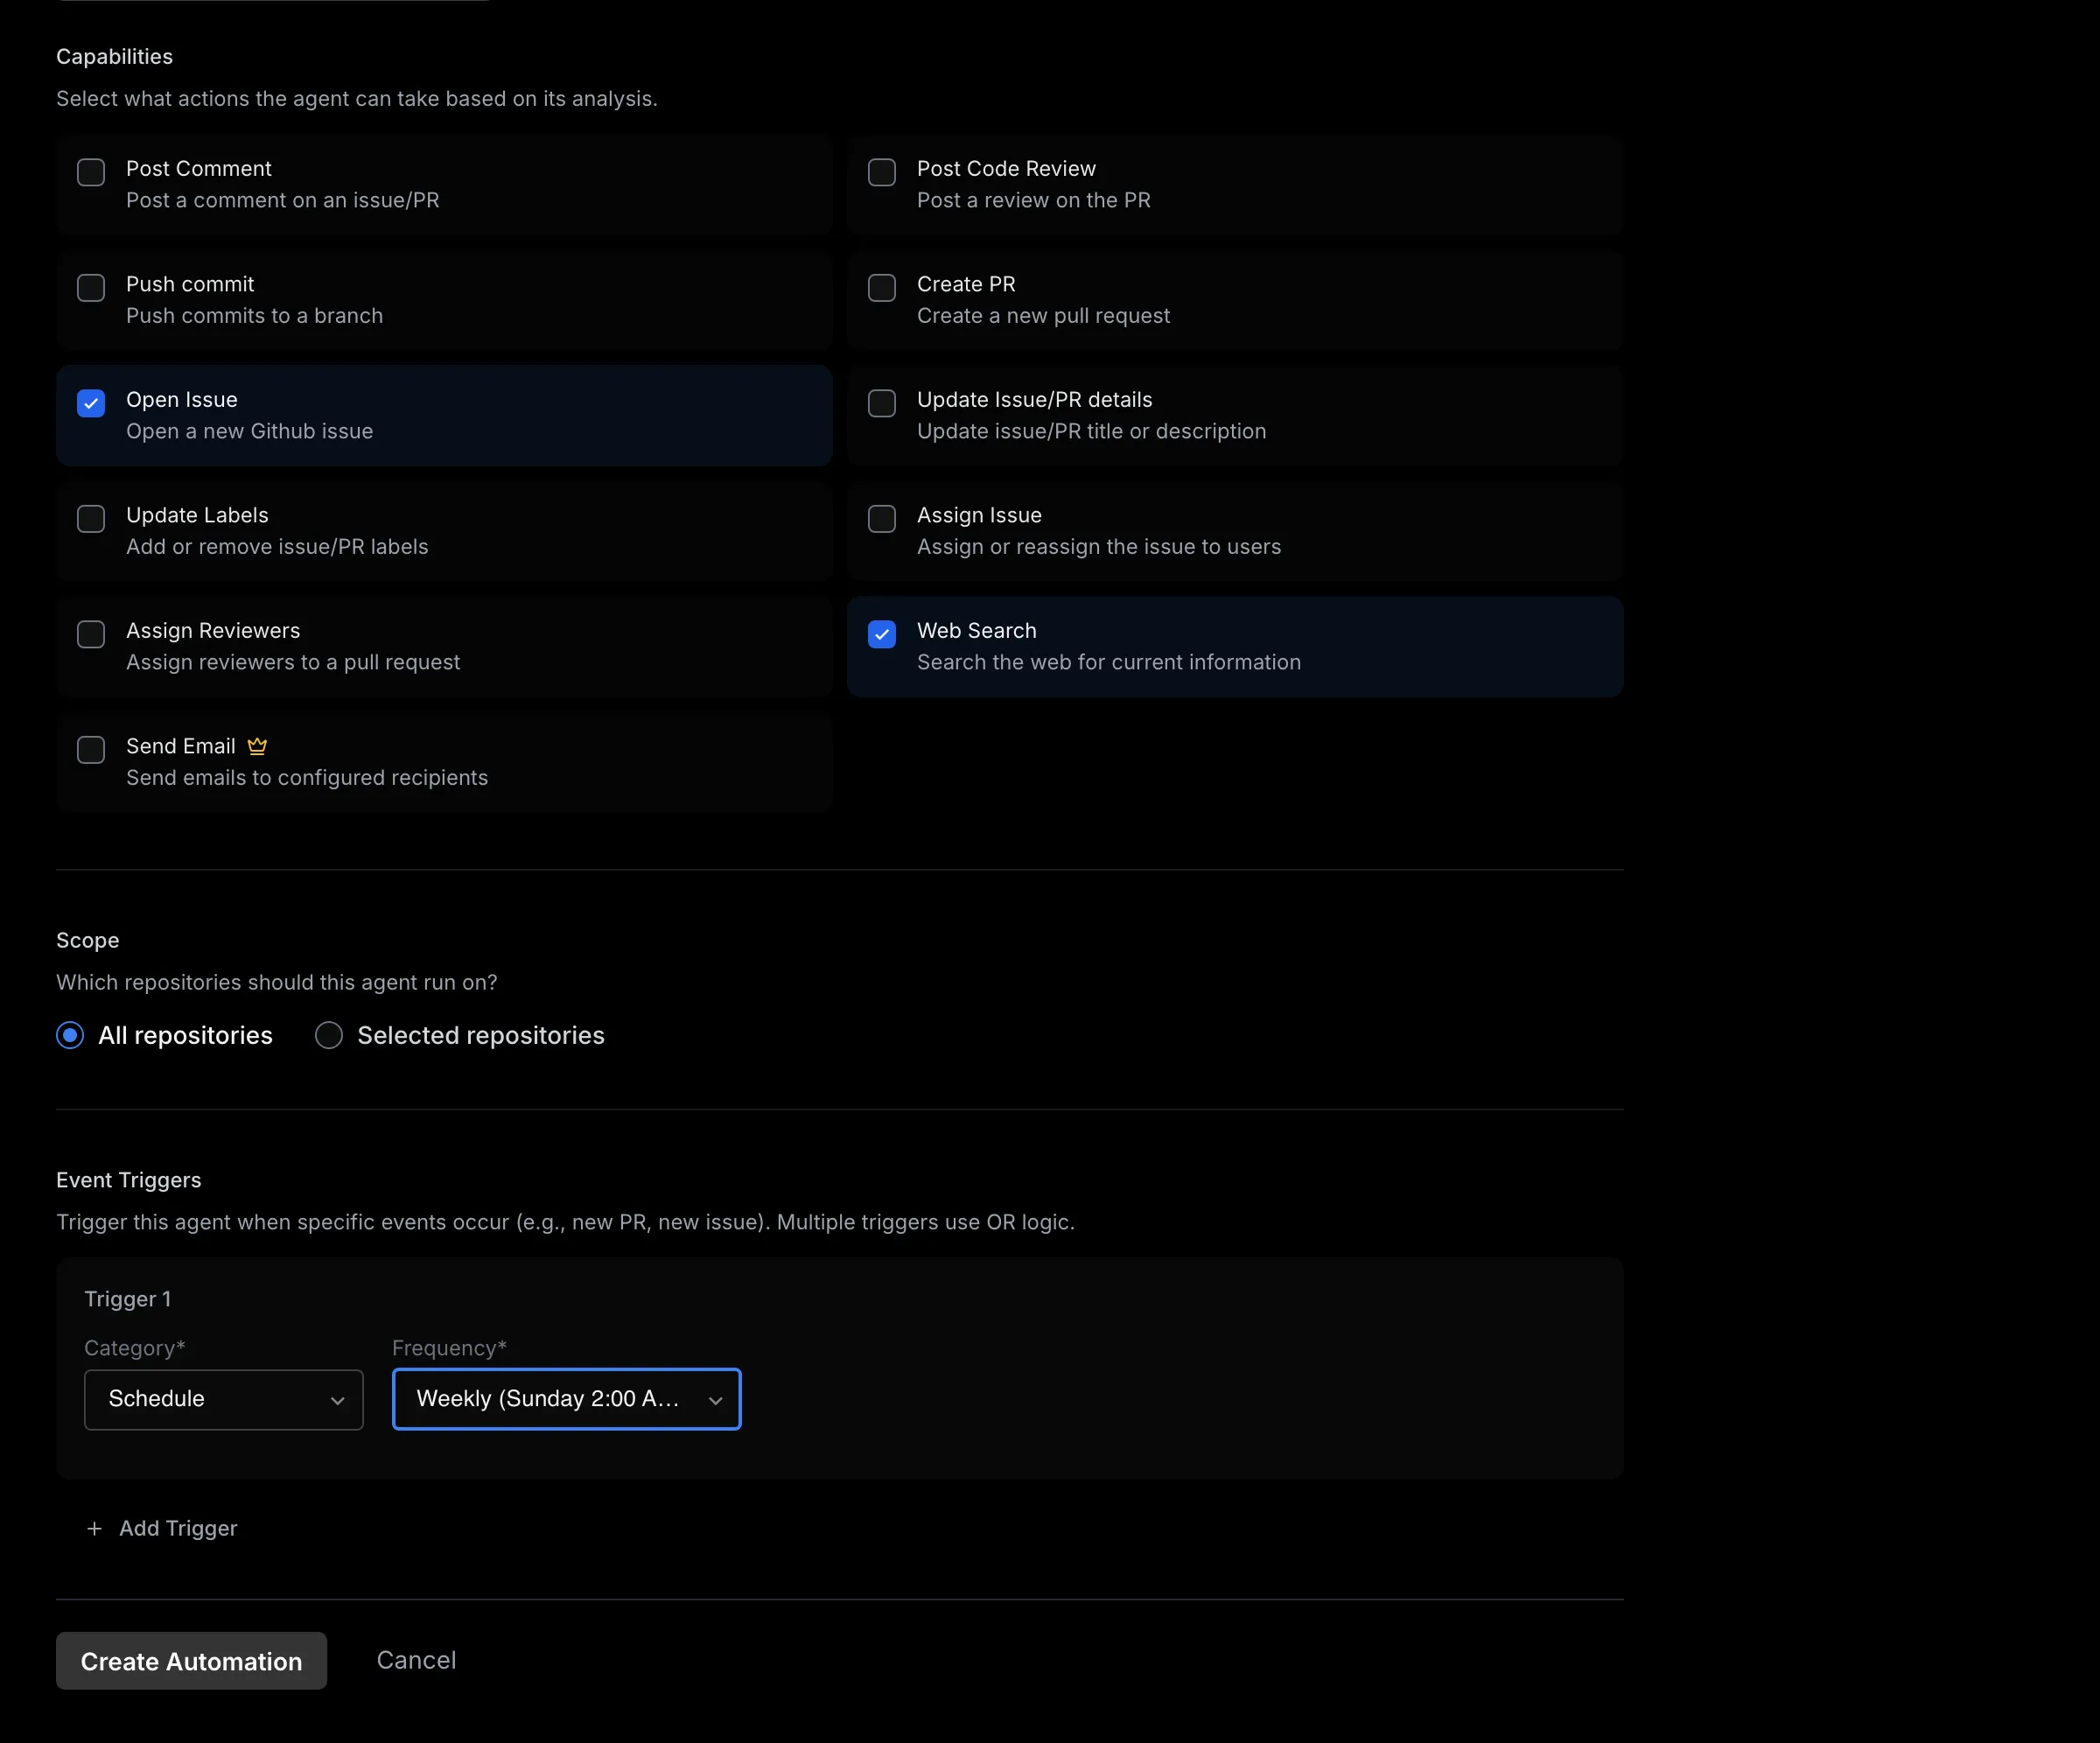Enable the Post Comment capability checkbox

tap(91, 172)
